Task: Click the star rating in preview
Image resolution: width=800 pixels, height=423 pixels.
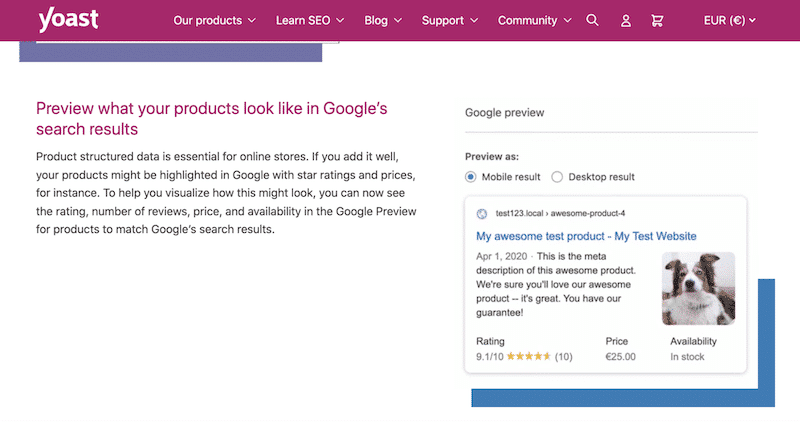Action: (529, 356)
